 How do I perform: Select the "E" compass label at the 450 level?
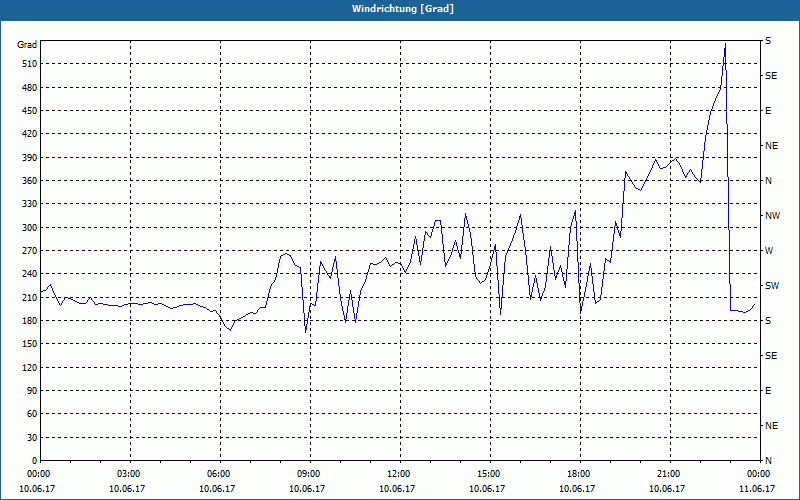[768, 111]
